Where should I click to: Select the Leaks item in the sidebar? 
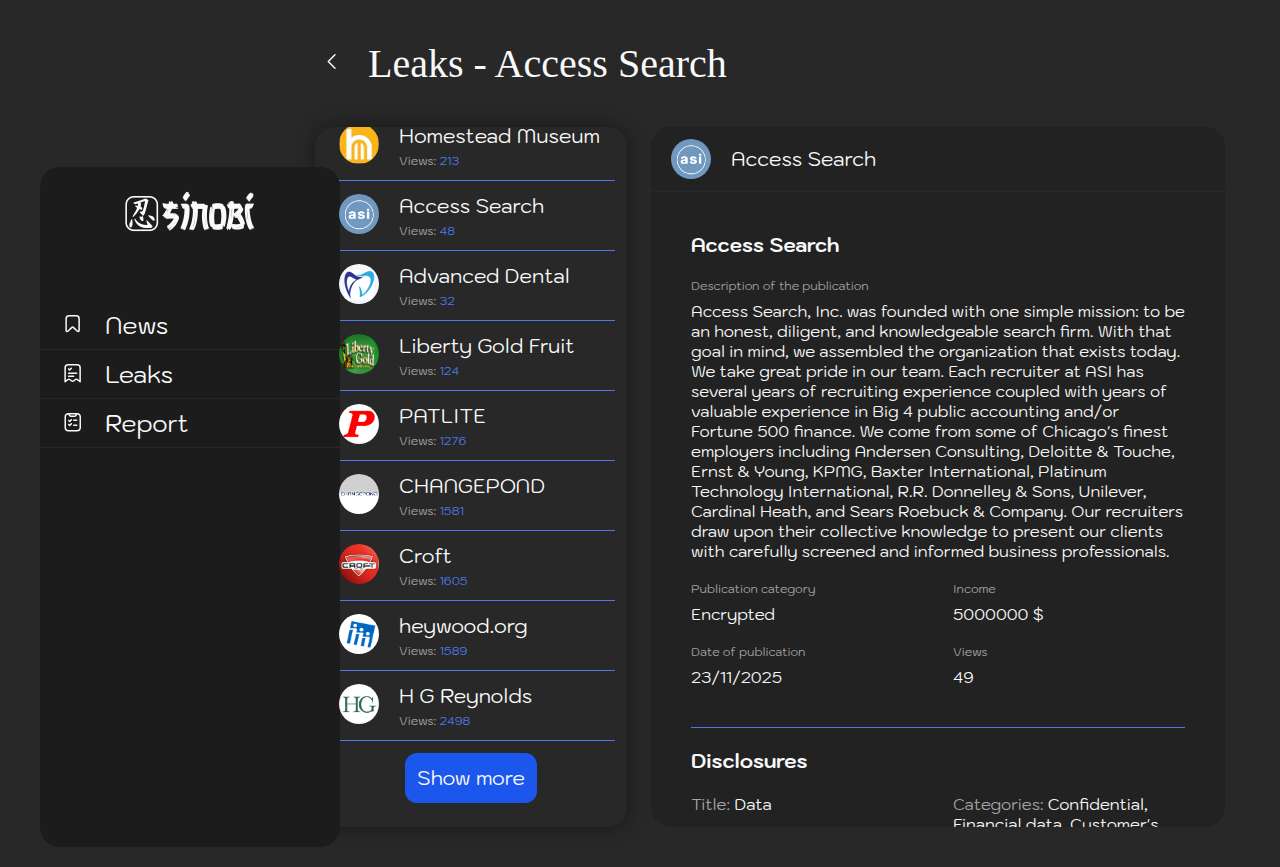[x=139, y=375]
